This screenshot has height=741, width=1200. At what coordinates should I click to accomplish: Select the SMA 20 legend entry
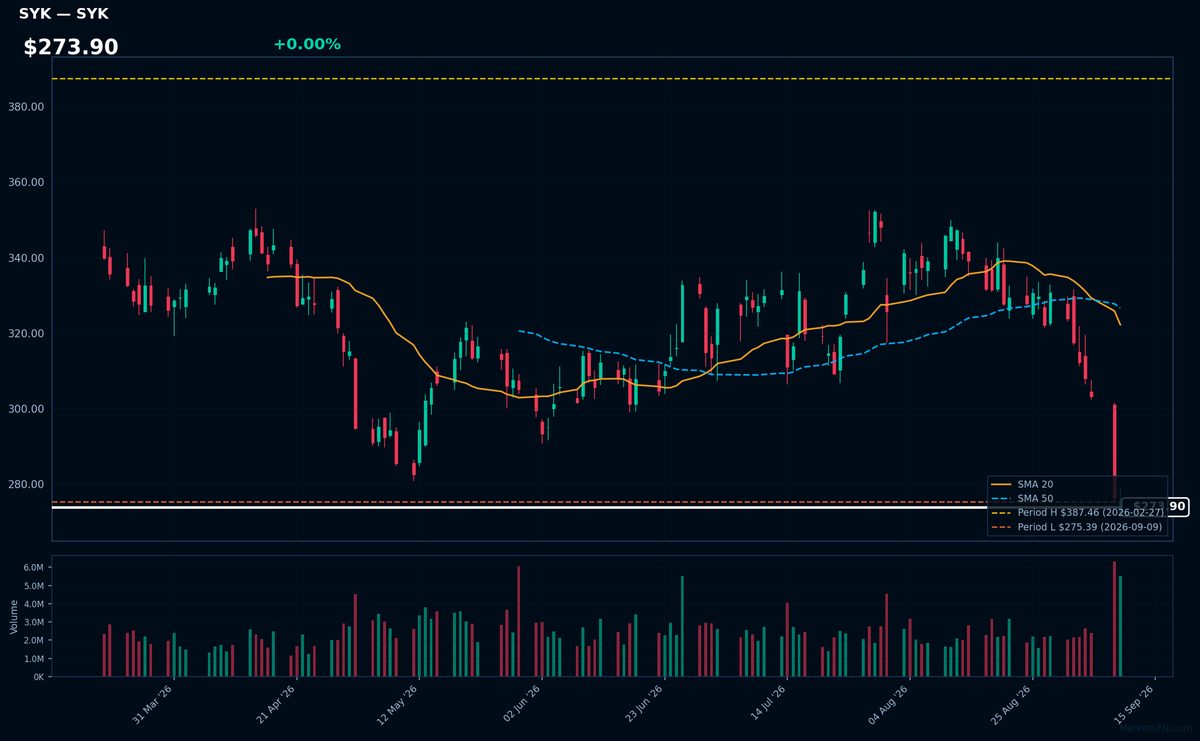tap(1021, 484)
